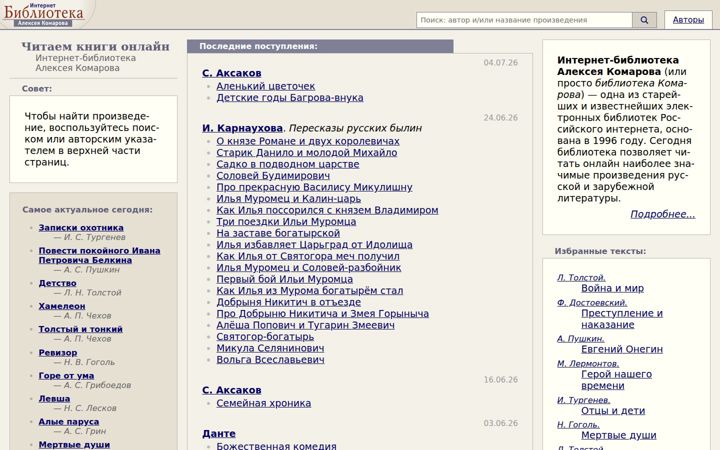Image resolution: width=720 pixels, height=450 pixels.
Task: Click the magnifying glass search button
Action: 644,20
